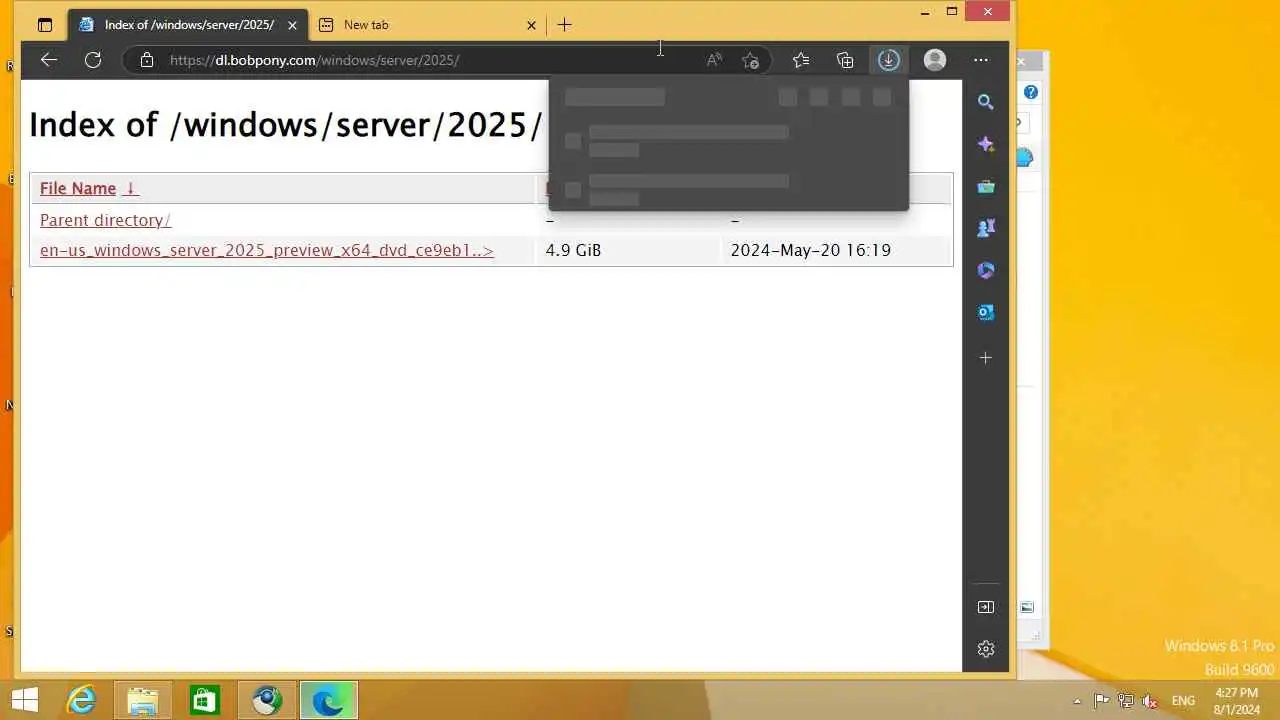Viewport: 1280px width, 720px height.
Task: Open the Tab actions menu icon
Action: pos(45,25)
